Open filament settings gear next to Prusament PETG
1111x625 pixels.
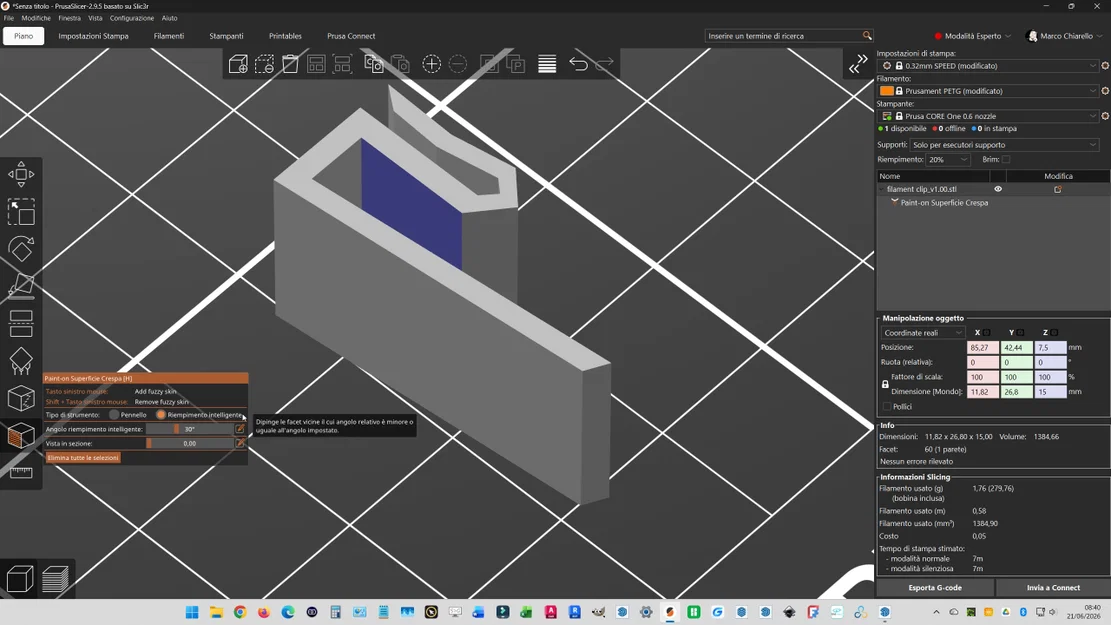(x=1105, y=91)
